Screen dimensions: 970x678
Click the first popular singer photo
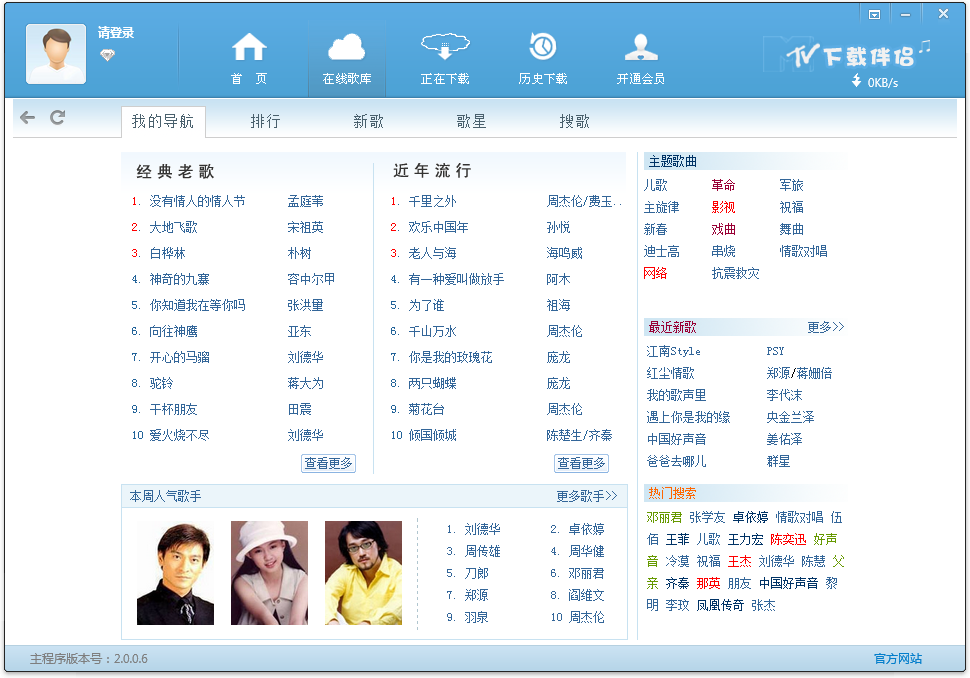coord(175,573)
